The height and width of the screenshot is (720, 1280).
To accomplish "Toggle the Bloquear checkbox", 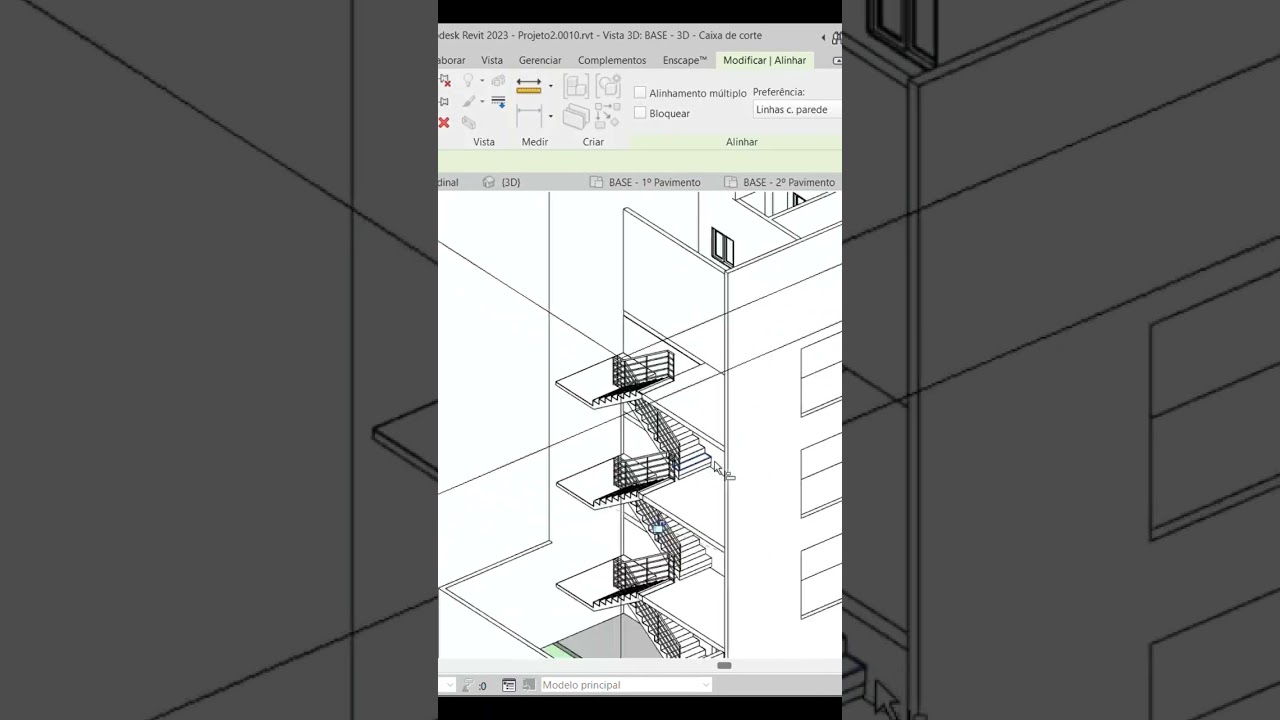I will tap(640, 113).
